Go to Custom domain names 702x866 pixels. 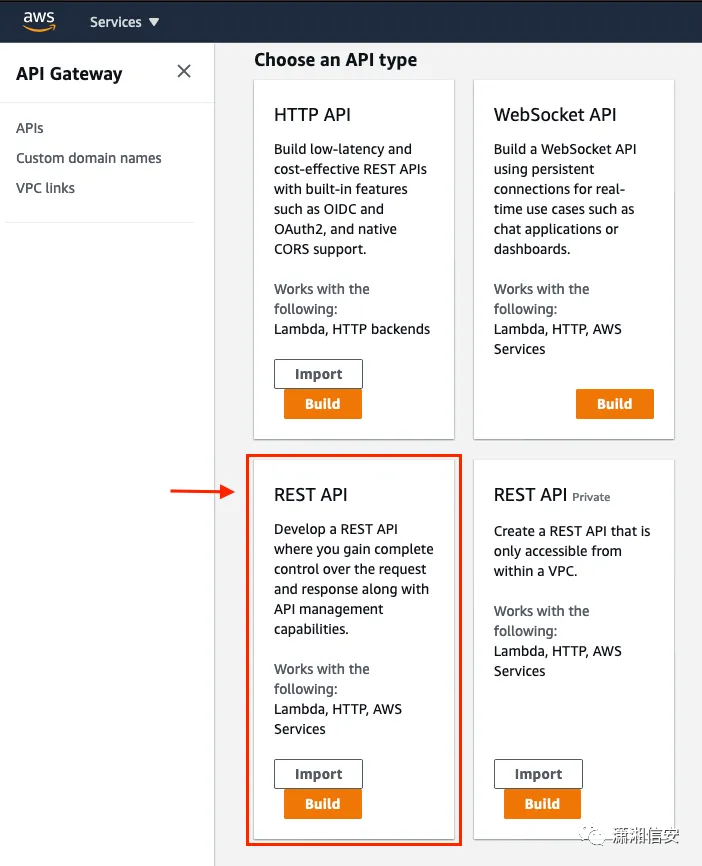click(89, 158)
